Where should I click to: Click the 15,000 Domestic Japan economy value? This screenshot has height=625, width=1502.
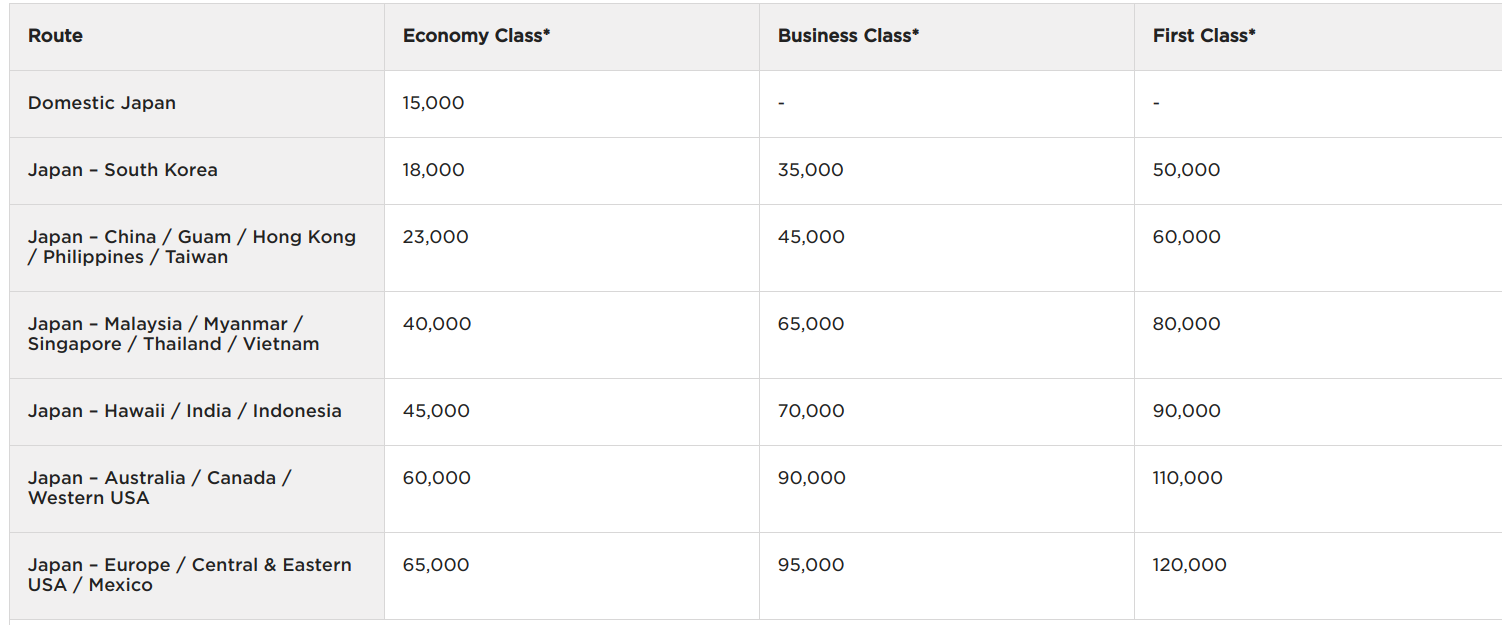(x=433, y=103)
